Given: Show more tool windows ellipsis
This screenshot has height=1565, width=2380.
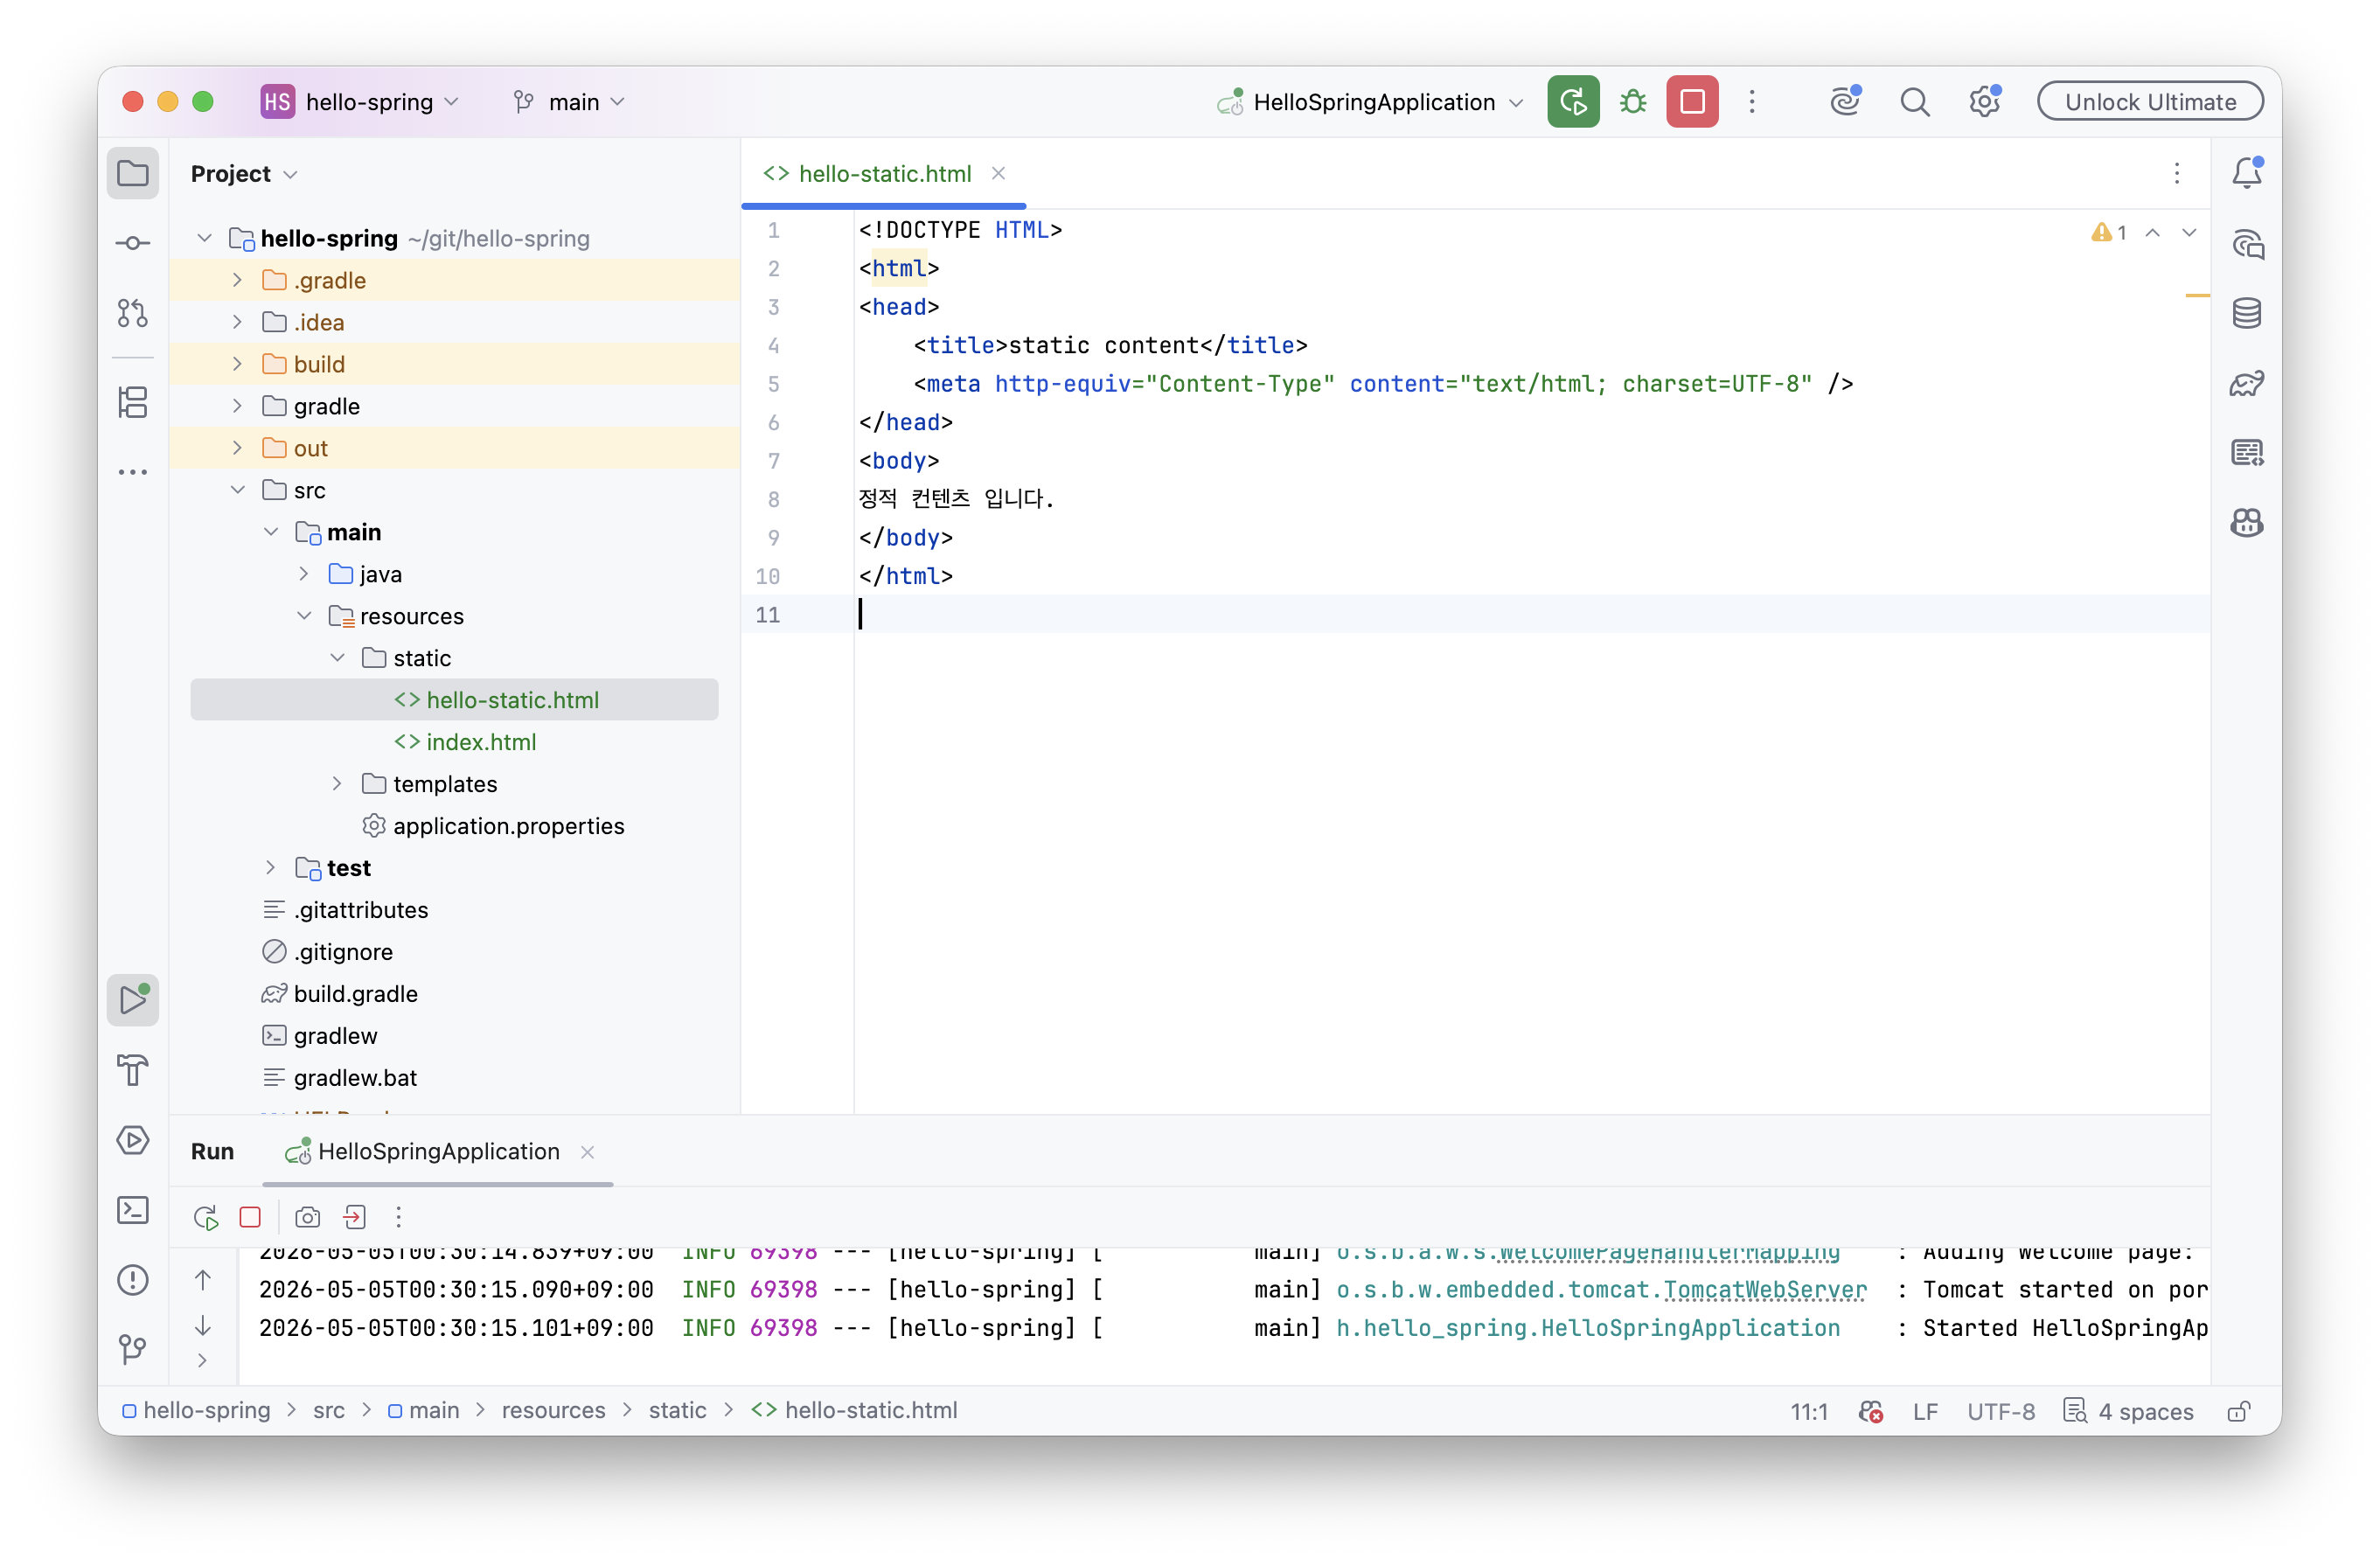Looking at the screenshot, I should tap(133, 472).
